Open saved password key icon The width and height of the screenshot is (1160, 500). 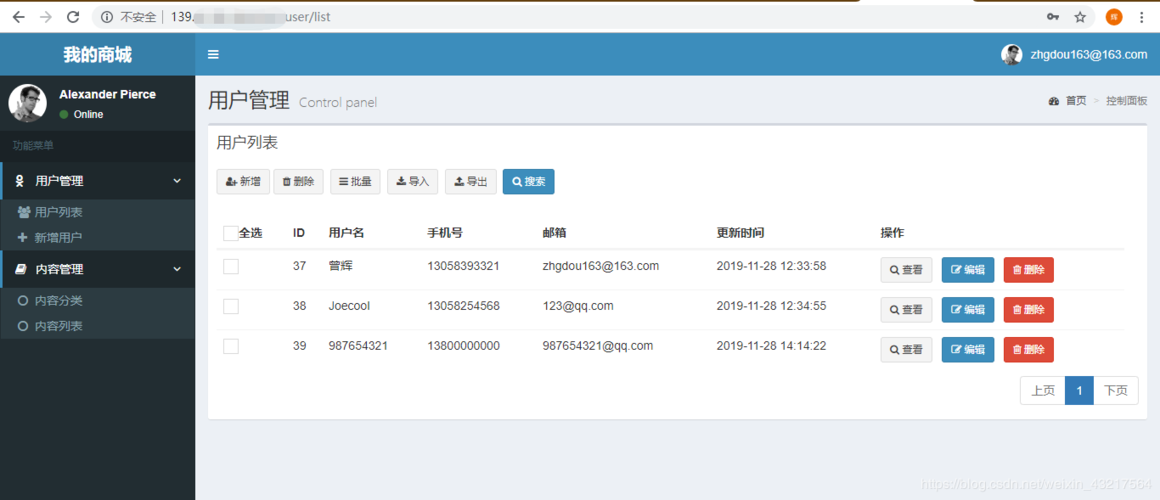click(1052, 17)
